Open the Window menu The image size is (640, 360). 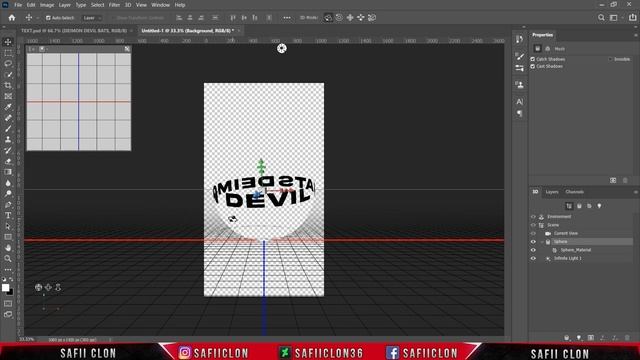click(x=160, y=5)
